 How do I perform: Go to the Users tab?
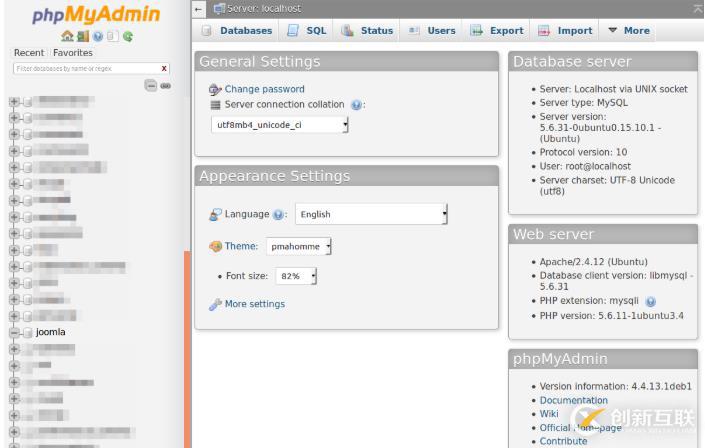pos(432,31)
